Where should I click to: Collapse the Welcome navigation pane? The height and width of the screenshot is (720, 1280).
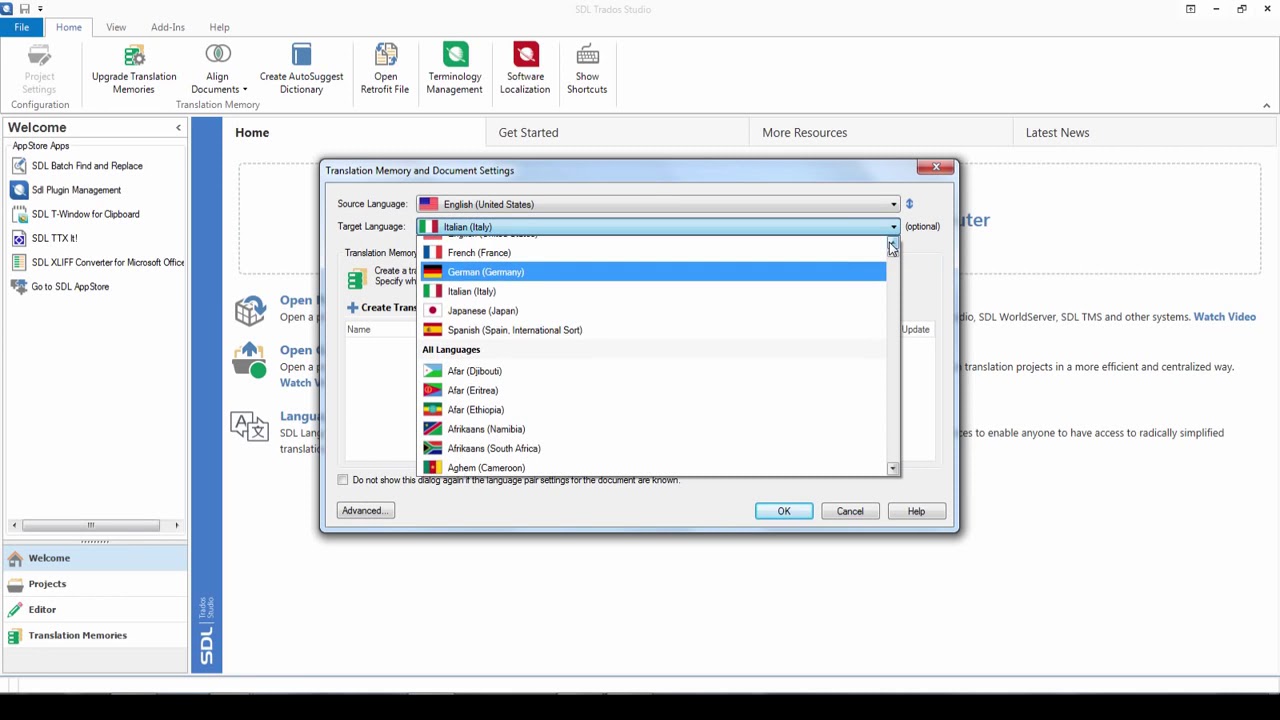pos(178,128)
